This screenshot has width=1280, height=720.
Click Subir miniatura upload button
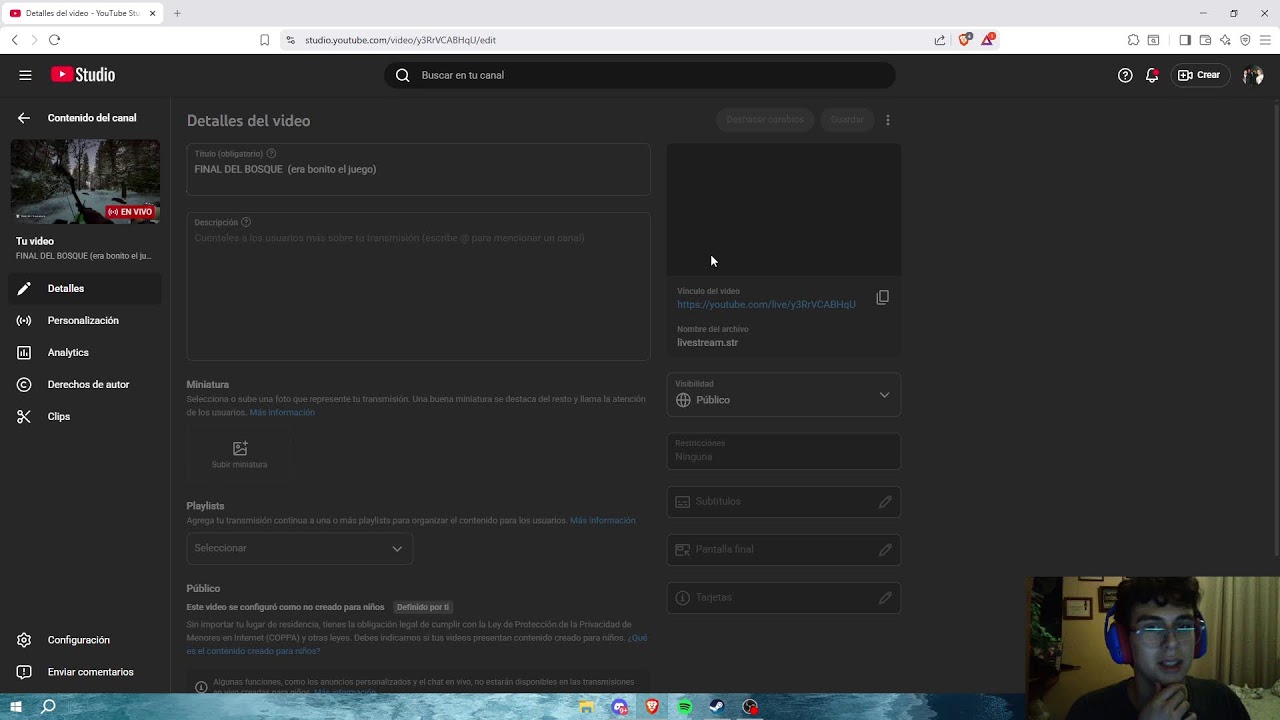240,454
